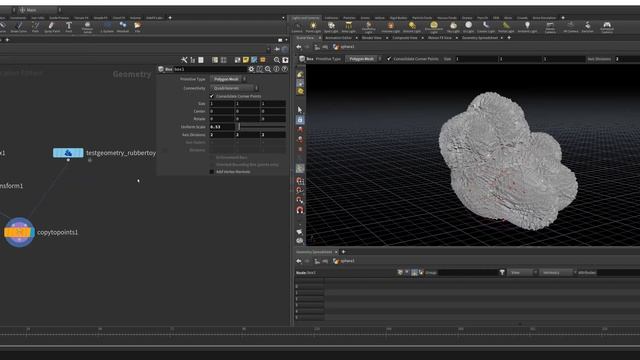Click the Gamepad Camera shelf tool
The image size is (640, 360).
pyautogui.click(x=607, y=27)
